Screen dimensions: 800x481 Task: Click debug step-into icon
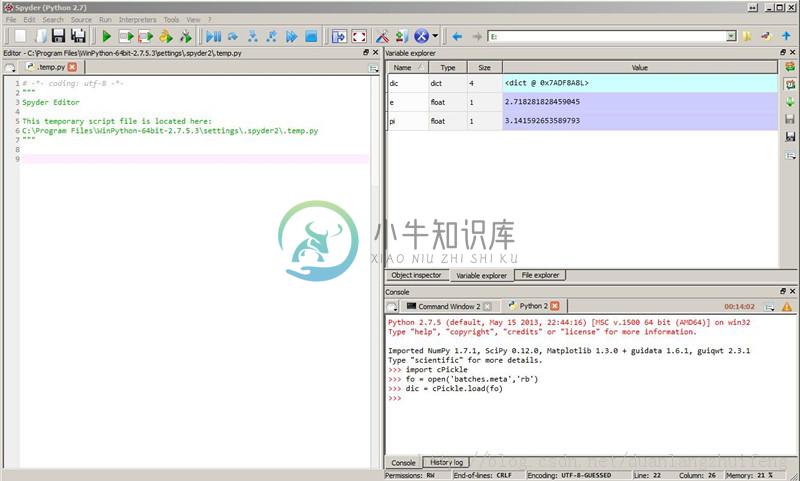pyautogui.click(x=253, y=36)
